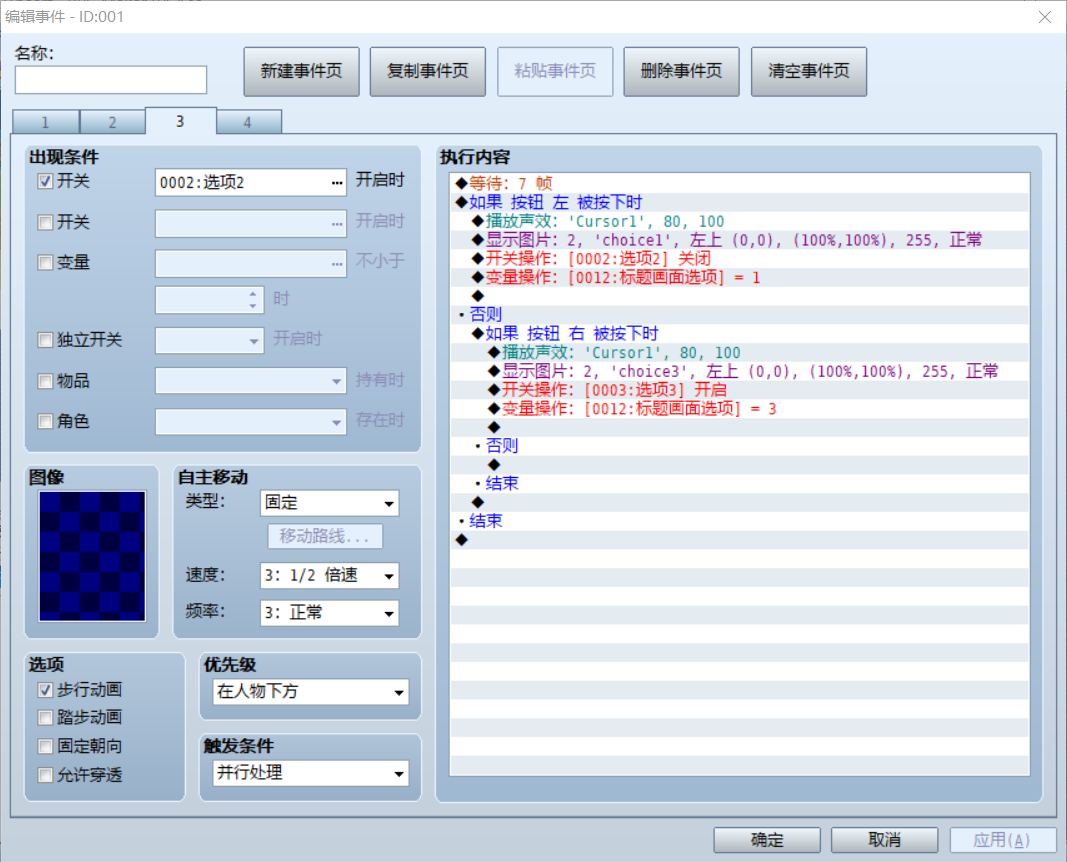Cancel the dialog with 取消
This screenshot has height=862, width=1067.
point(885,840)
